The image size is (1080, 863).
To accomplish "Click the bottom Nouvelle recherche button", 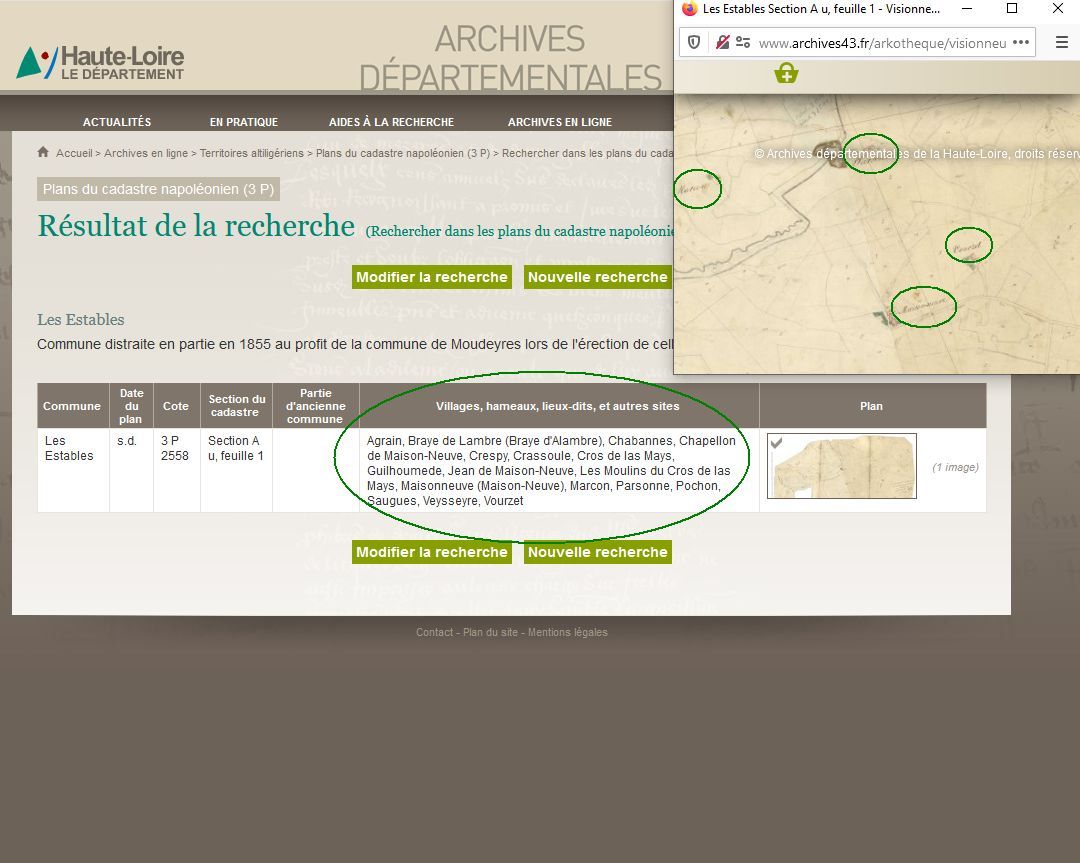I will [597, 552].
